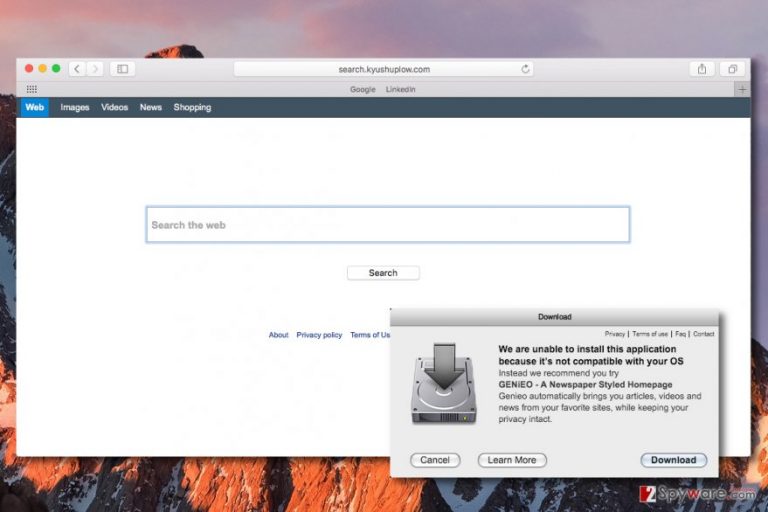Switch to Images search tab
This screenshot has width=768, height=512.
click(x=75, y=107)
